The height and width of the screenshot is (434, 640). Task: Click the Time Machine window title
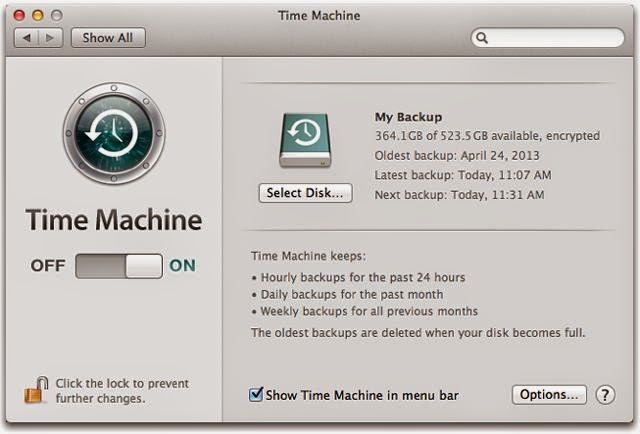coord(319,16)
